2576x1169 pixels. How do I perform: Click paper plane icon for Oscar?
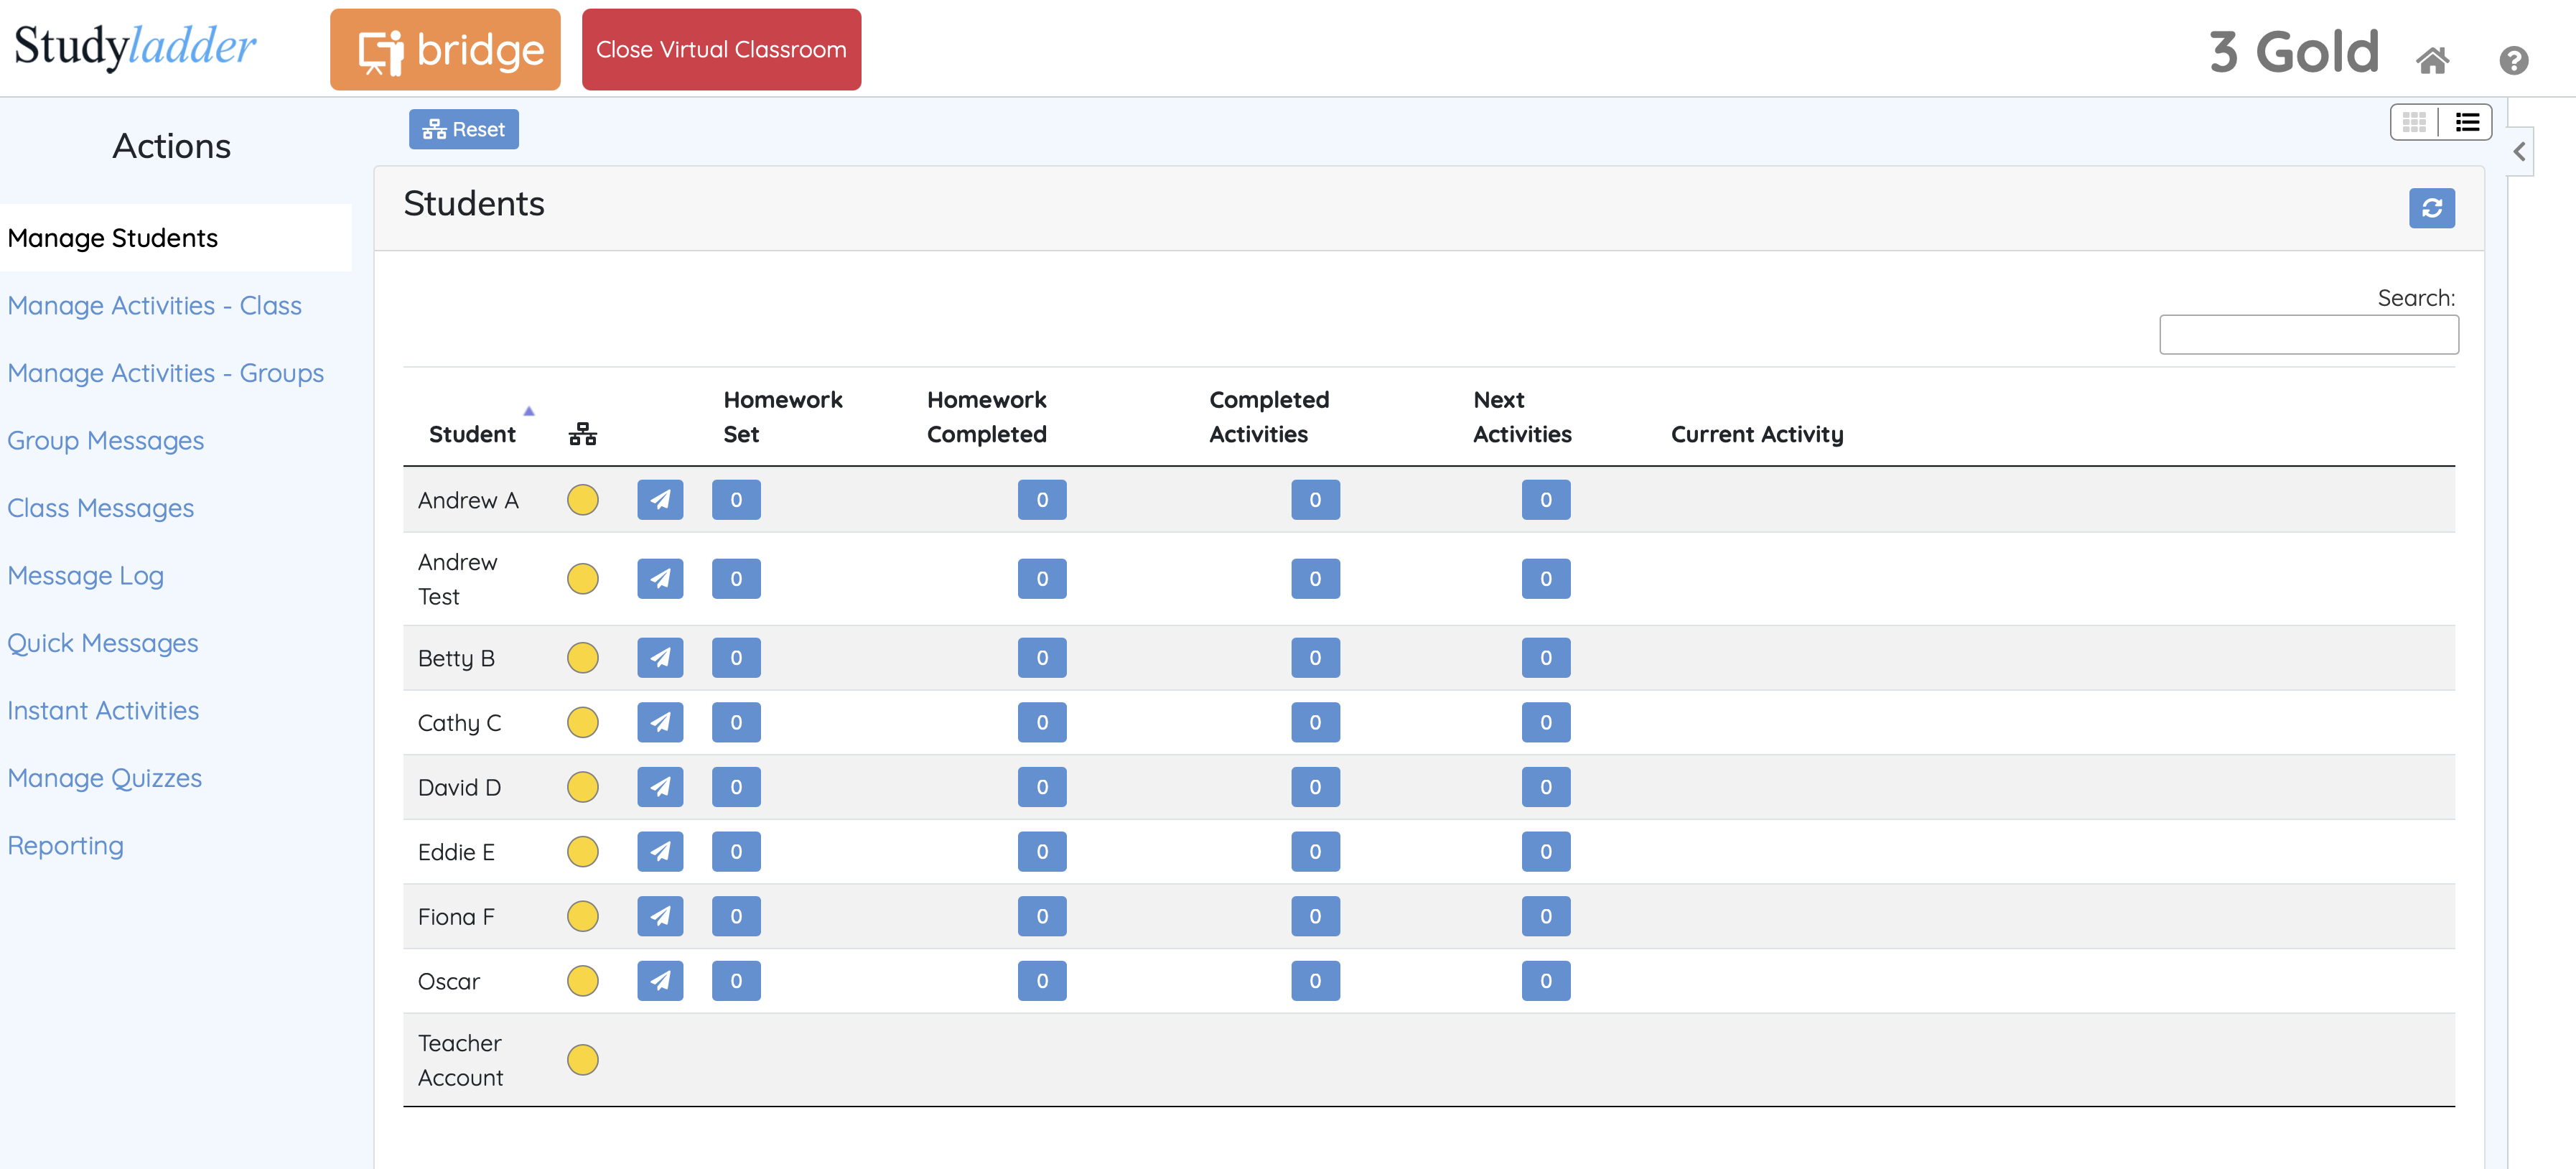660,981
